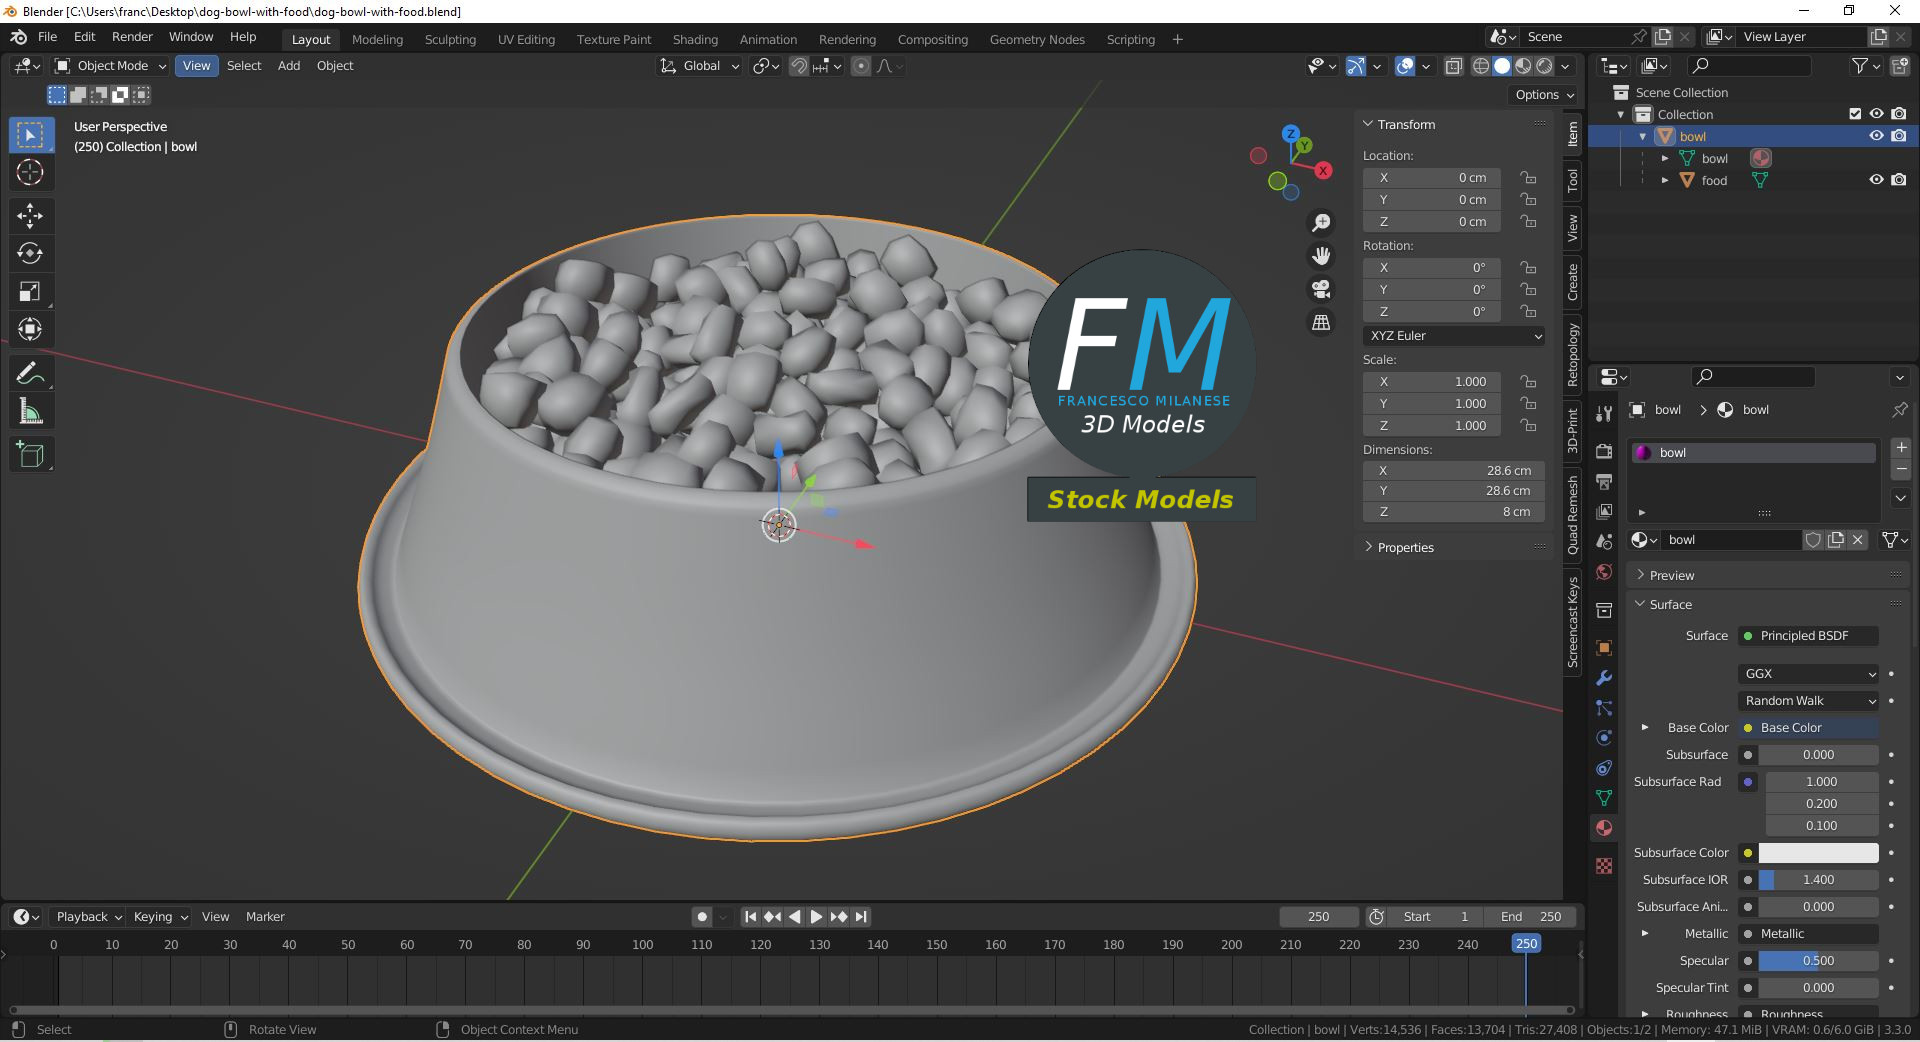
Task: Click the Dimensions Z 8 cm field
Action: pos(1454,512)
